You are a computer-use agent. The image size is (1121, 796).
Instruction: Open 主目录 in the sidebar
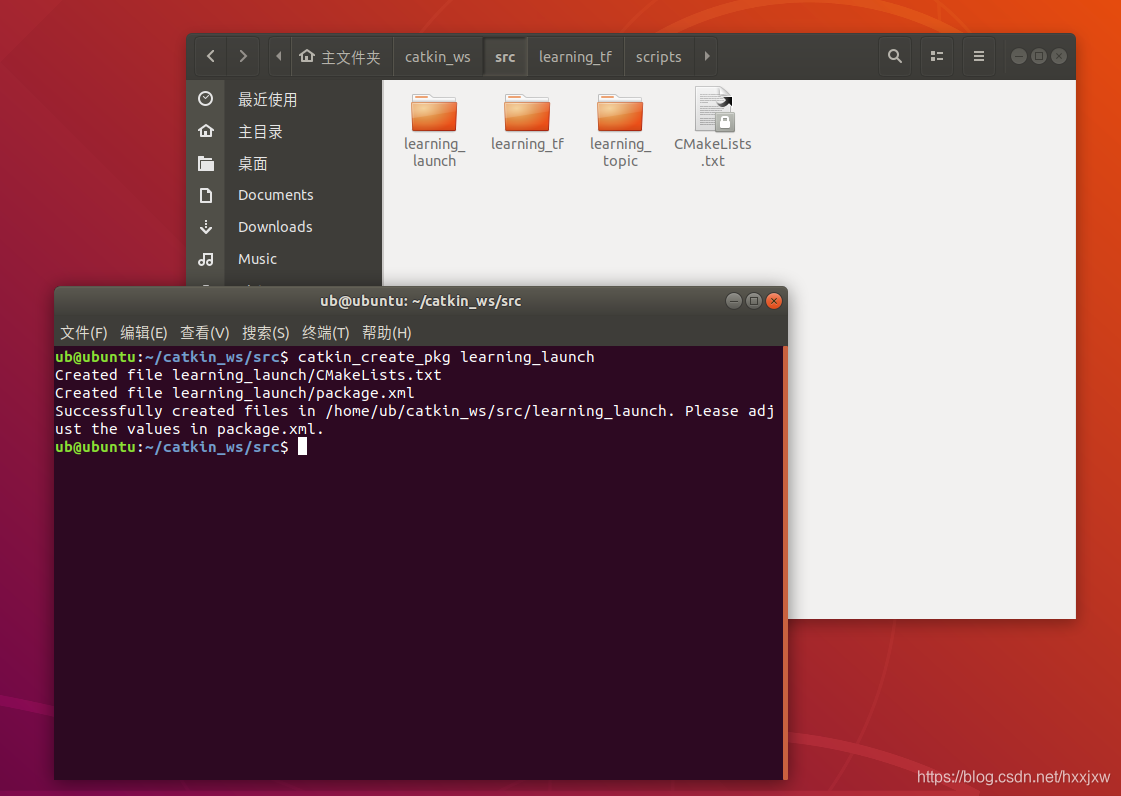(x=260, y=132)
